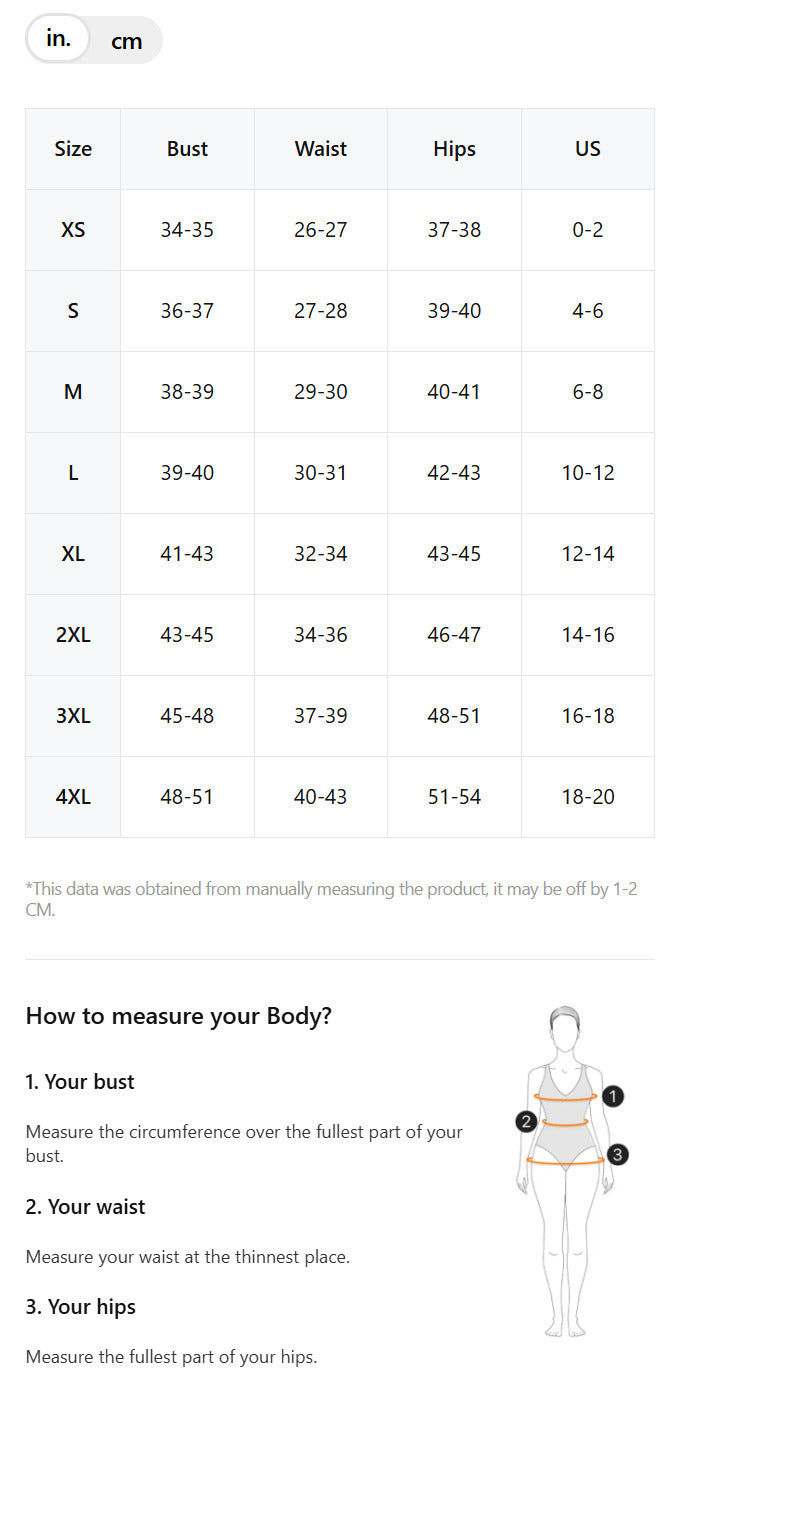Switch units to cm
798x1536 pixels.
pyautogui.click(x=126, y=41)
